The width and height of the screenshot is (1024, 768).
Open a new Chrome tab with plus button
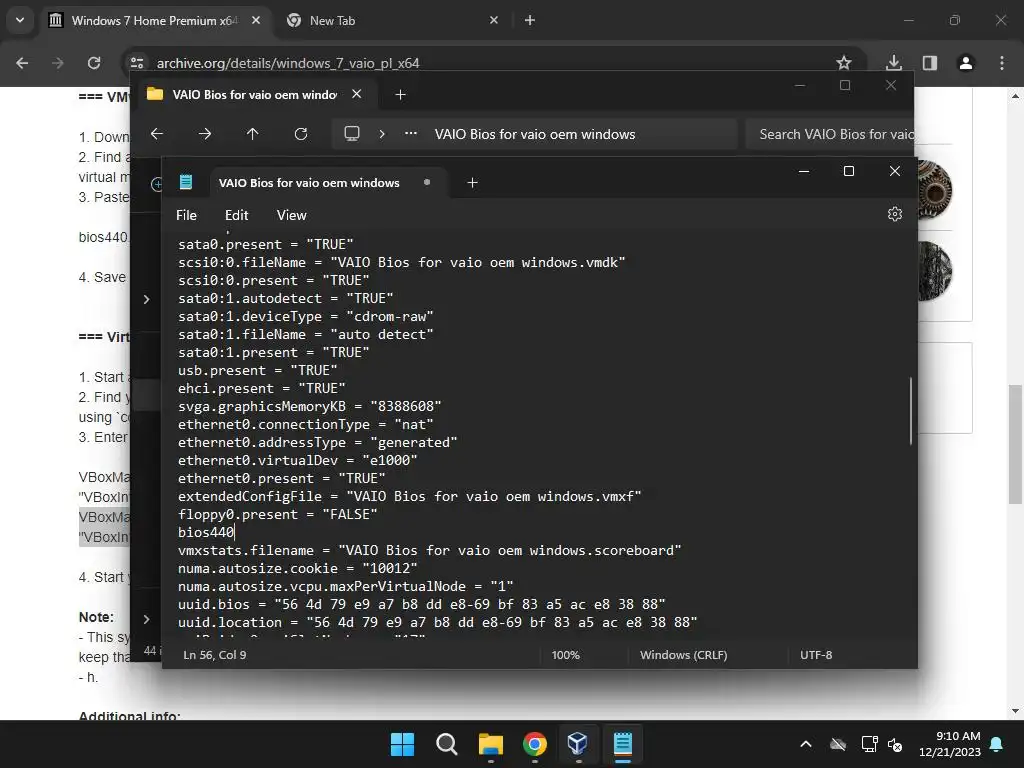[530, 20]
